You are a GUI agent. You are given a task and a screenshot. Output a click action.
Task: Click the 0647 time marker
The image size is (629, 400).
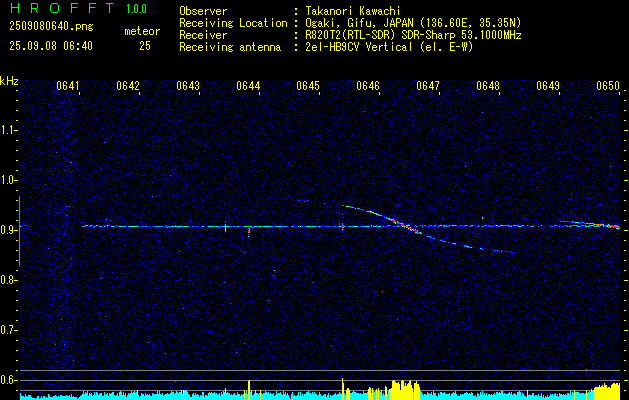[x=428, y=86]
